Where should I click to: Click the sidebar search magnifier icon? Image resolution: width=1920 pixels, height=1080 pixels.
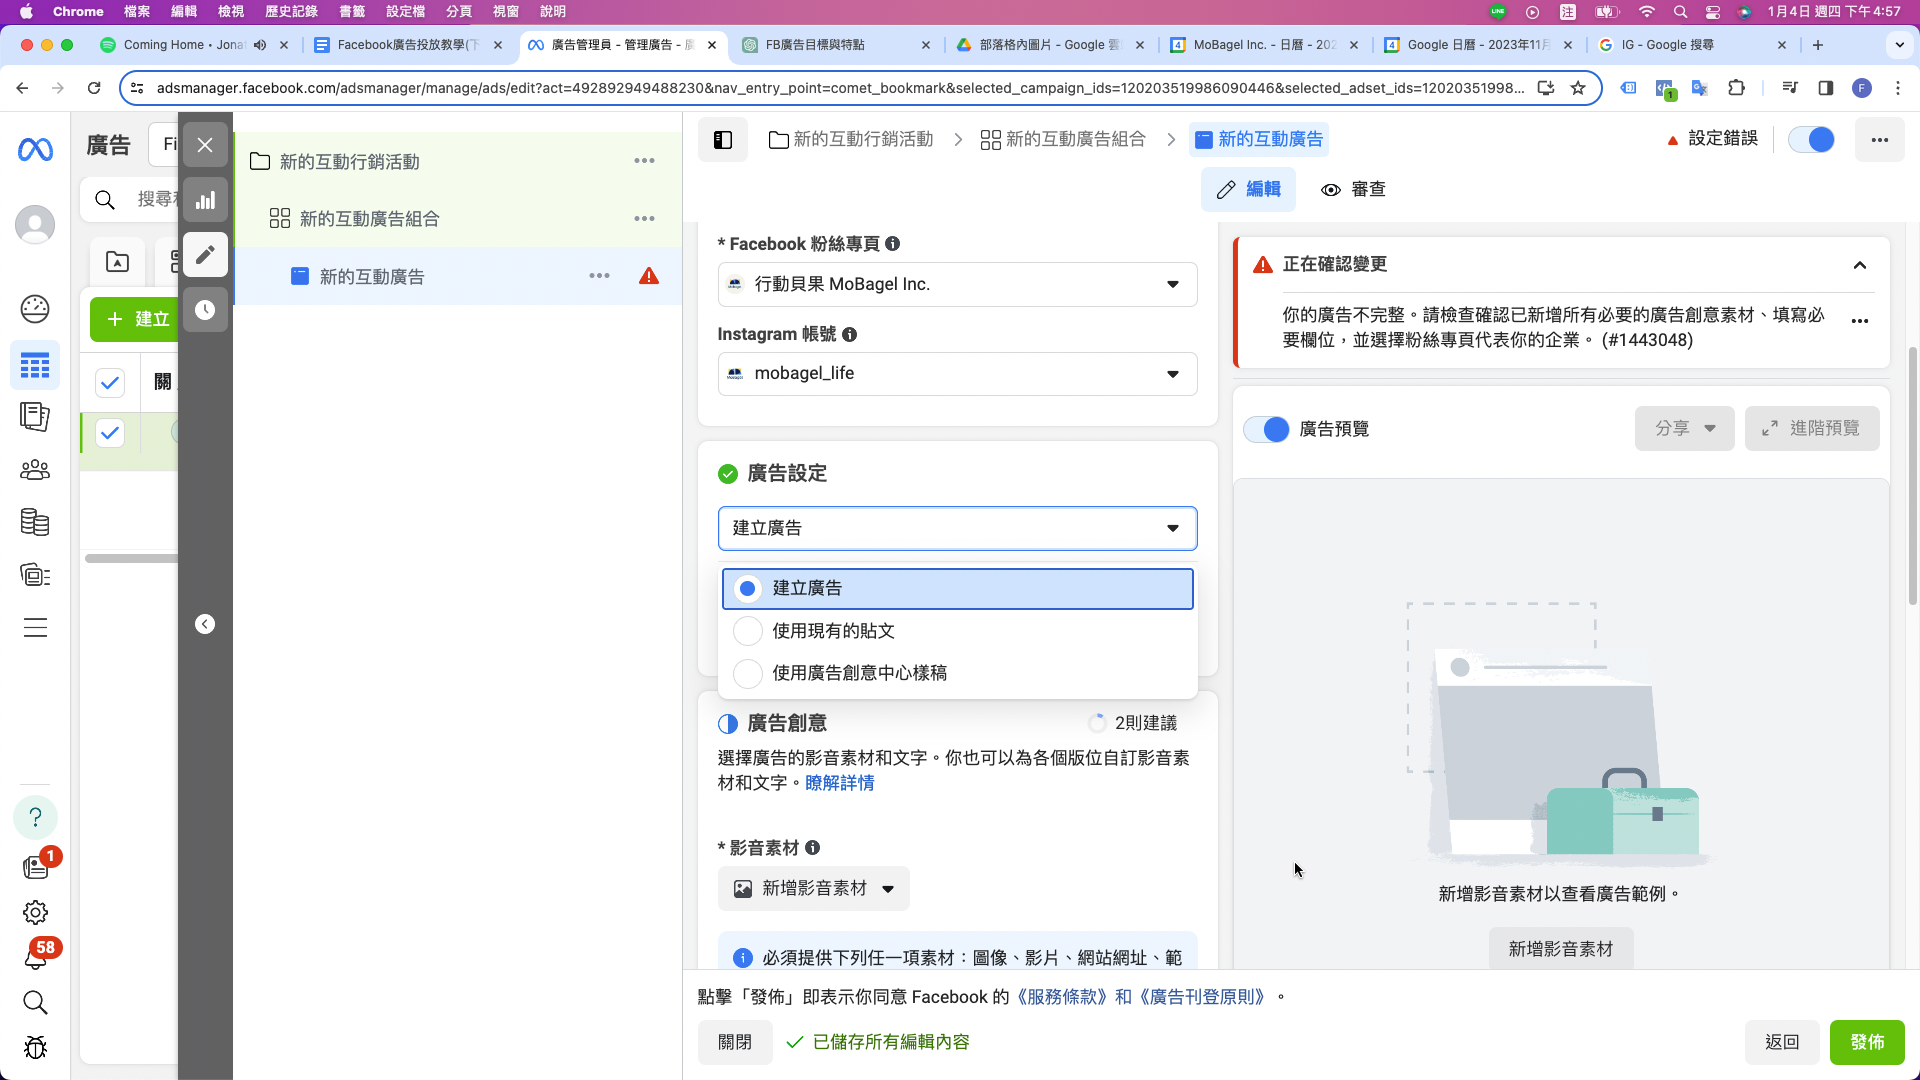[35, 1003]
